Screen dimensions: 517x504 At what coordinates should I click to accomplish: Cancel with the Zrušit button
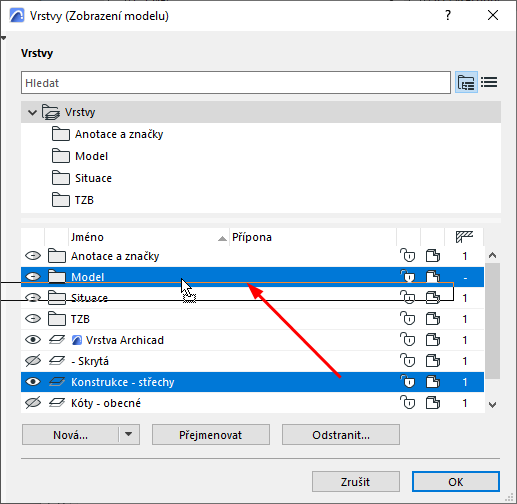pos(356,482)
